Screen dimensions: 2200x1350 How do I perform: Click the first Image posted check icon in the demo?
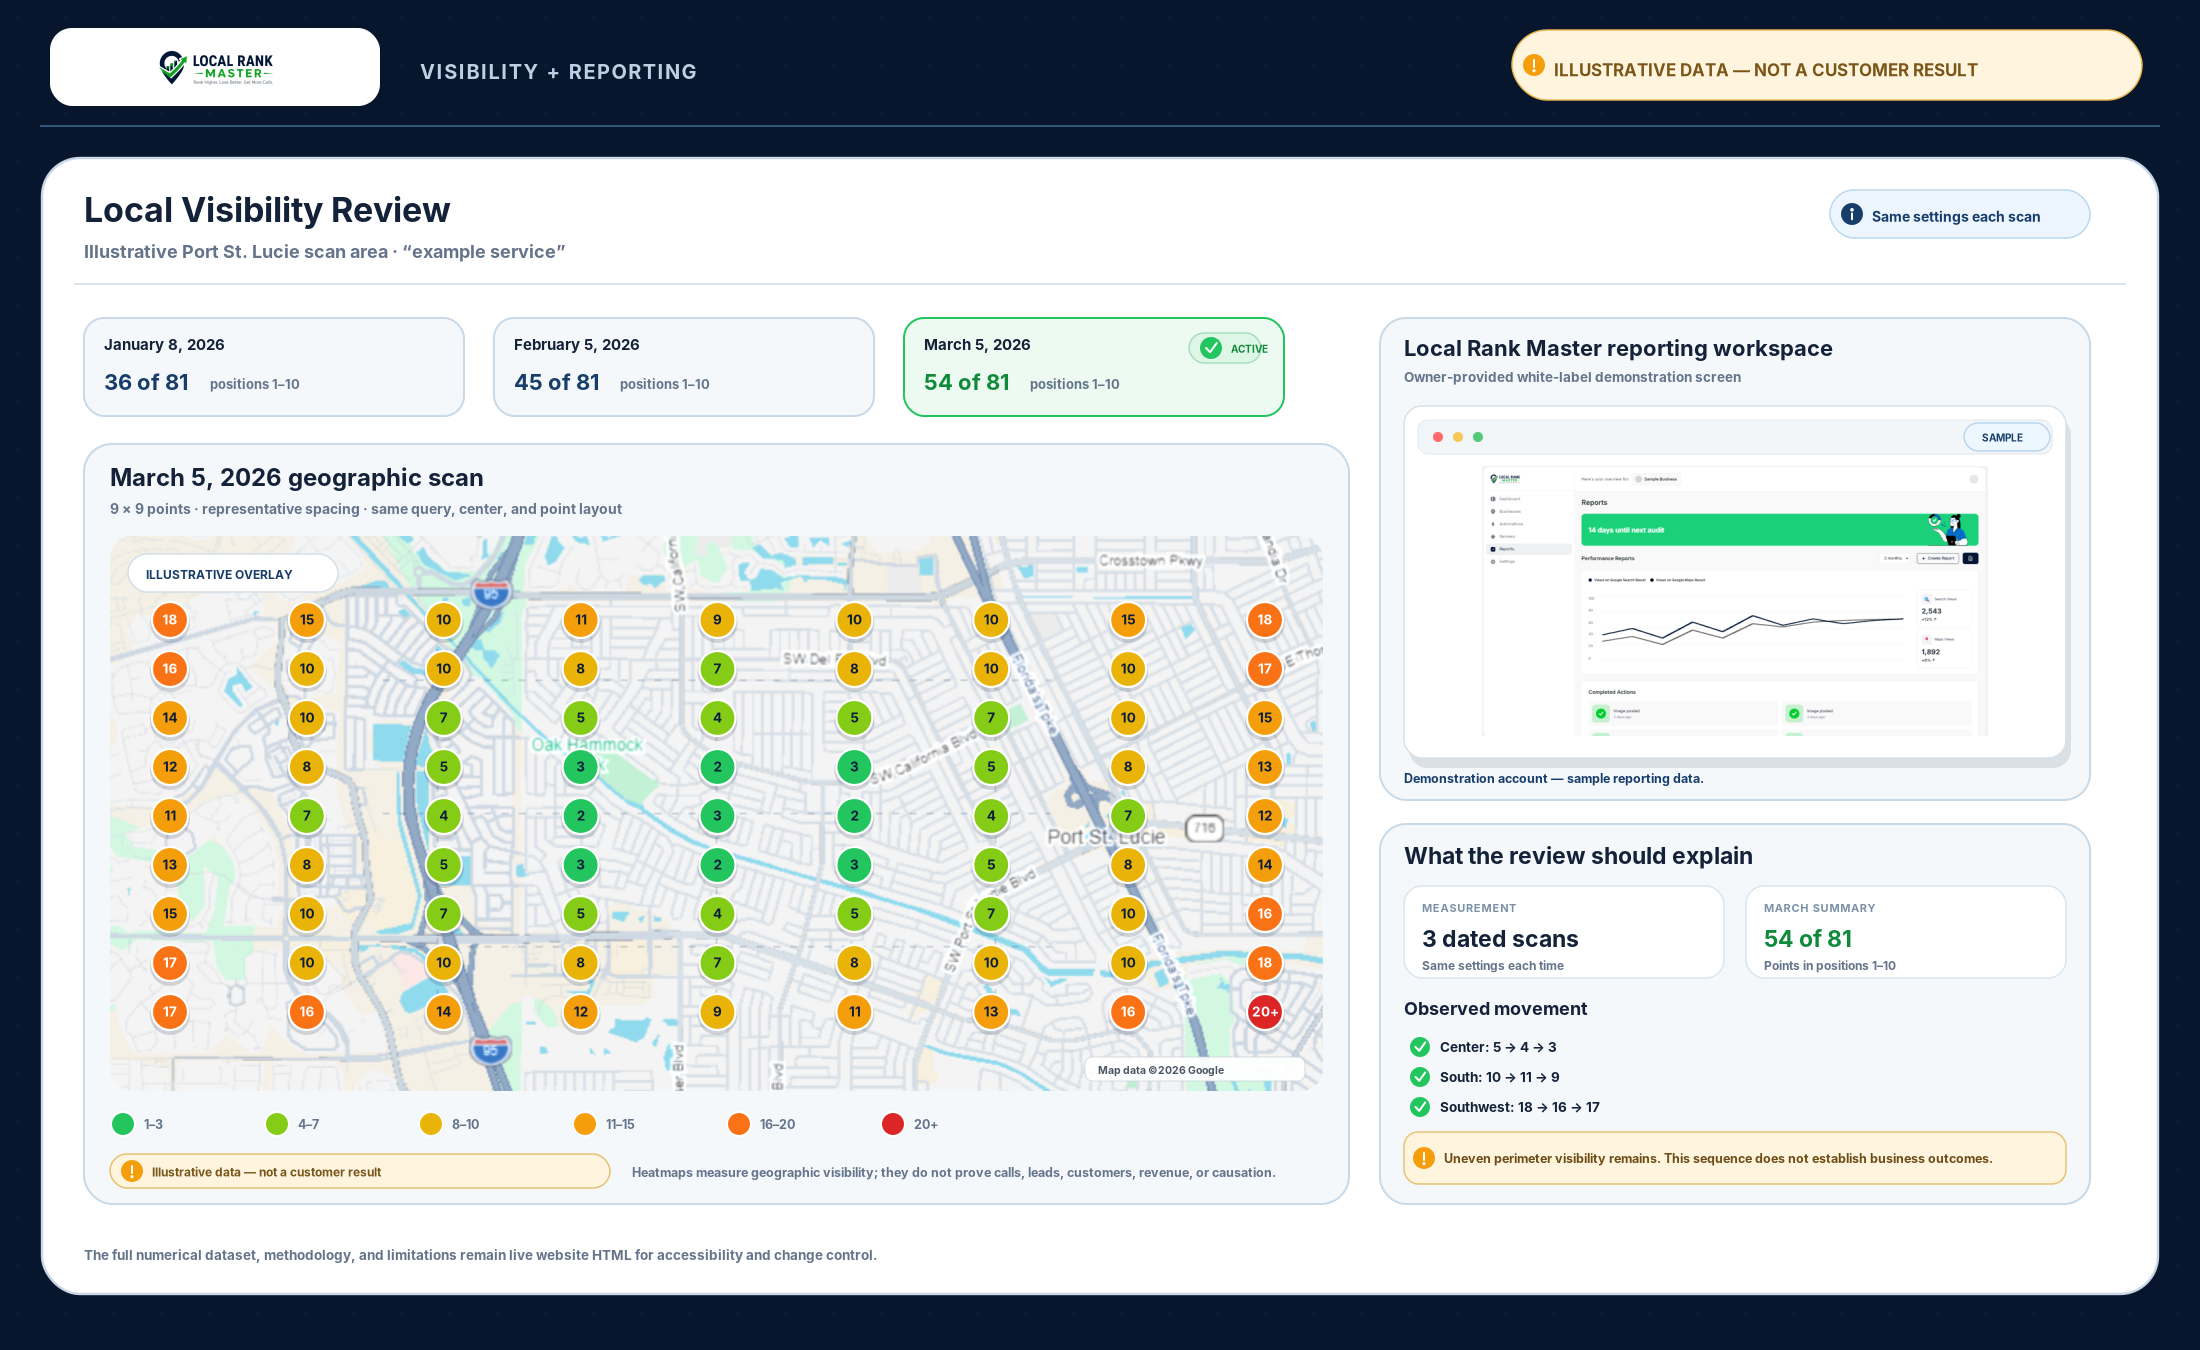1601,713
